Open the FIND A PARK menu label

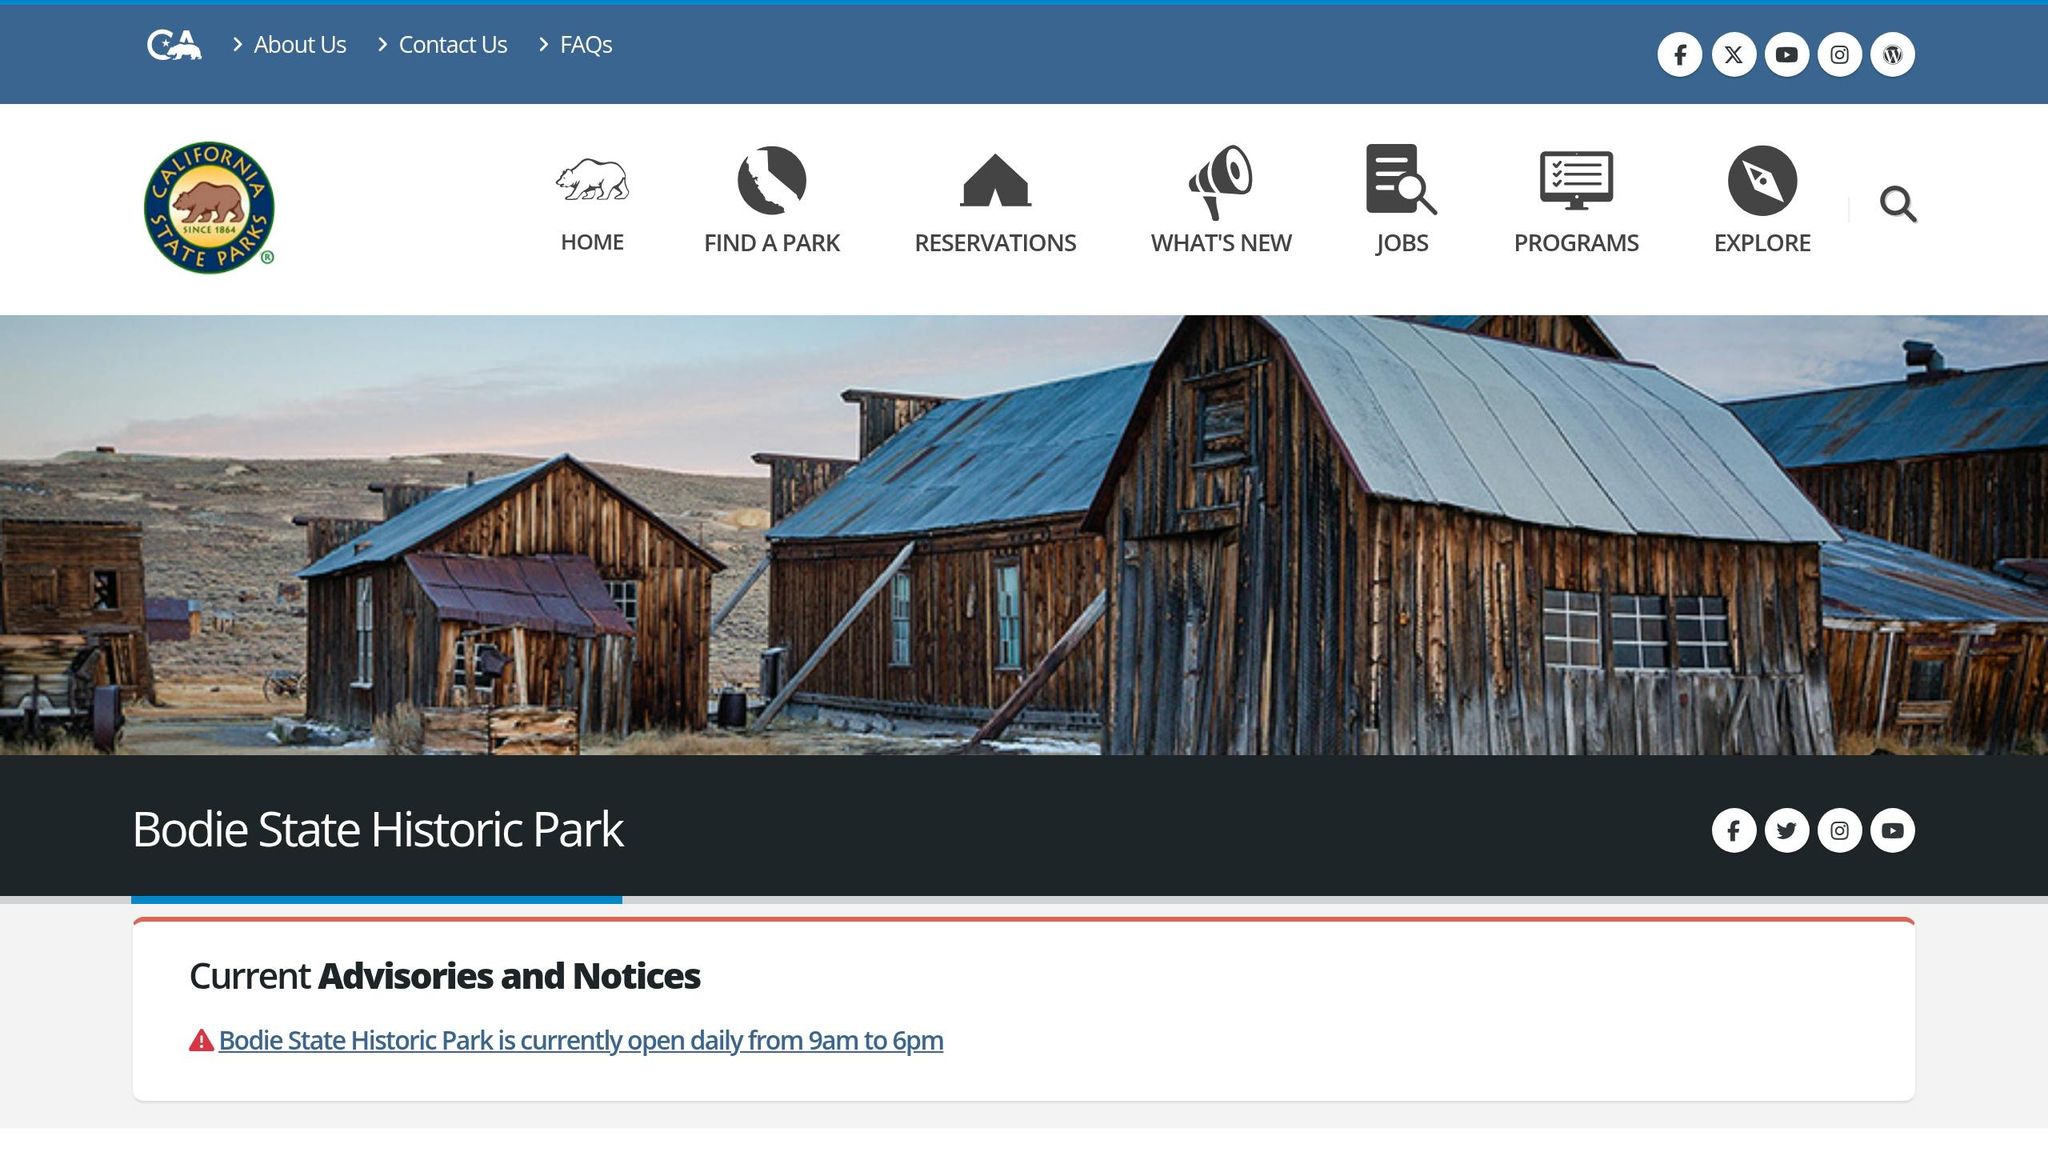pyautogui.click(x=772, y=243)
